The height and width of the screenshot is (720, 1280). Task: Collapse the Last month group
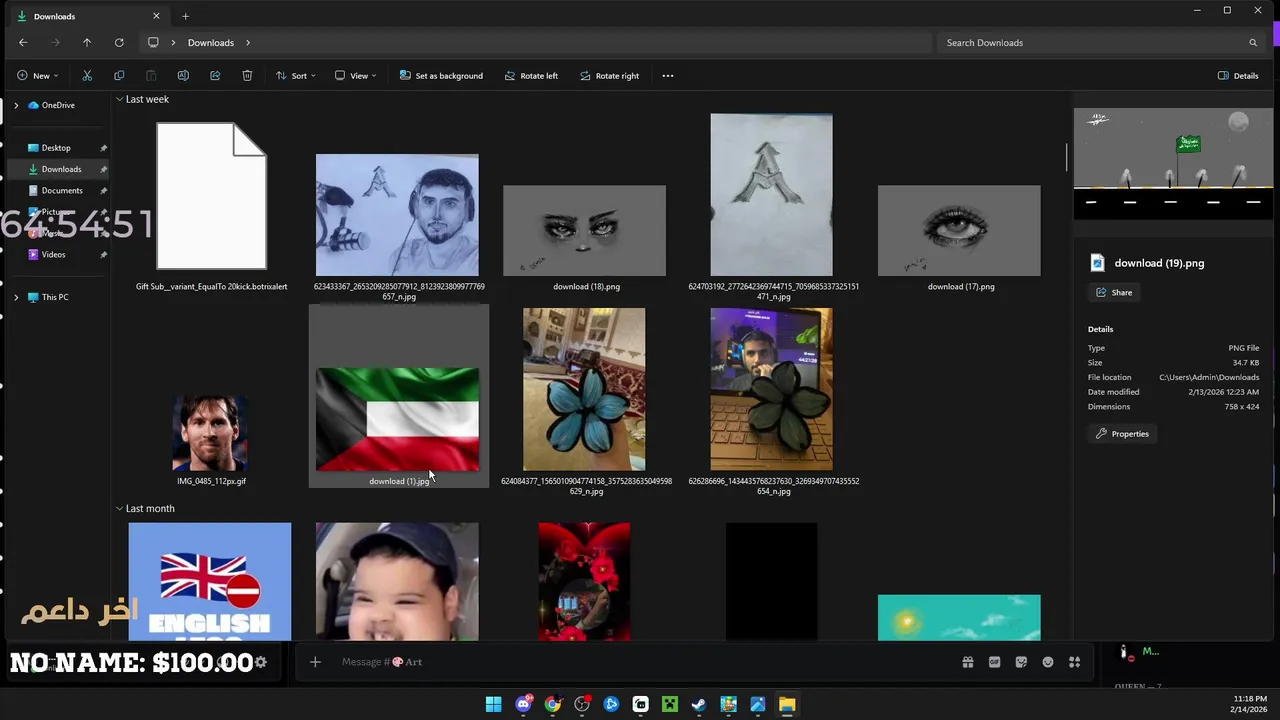tap(119, 508)
